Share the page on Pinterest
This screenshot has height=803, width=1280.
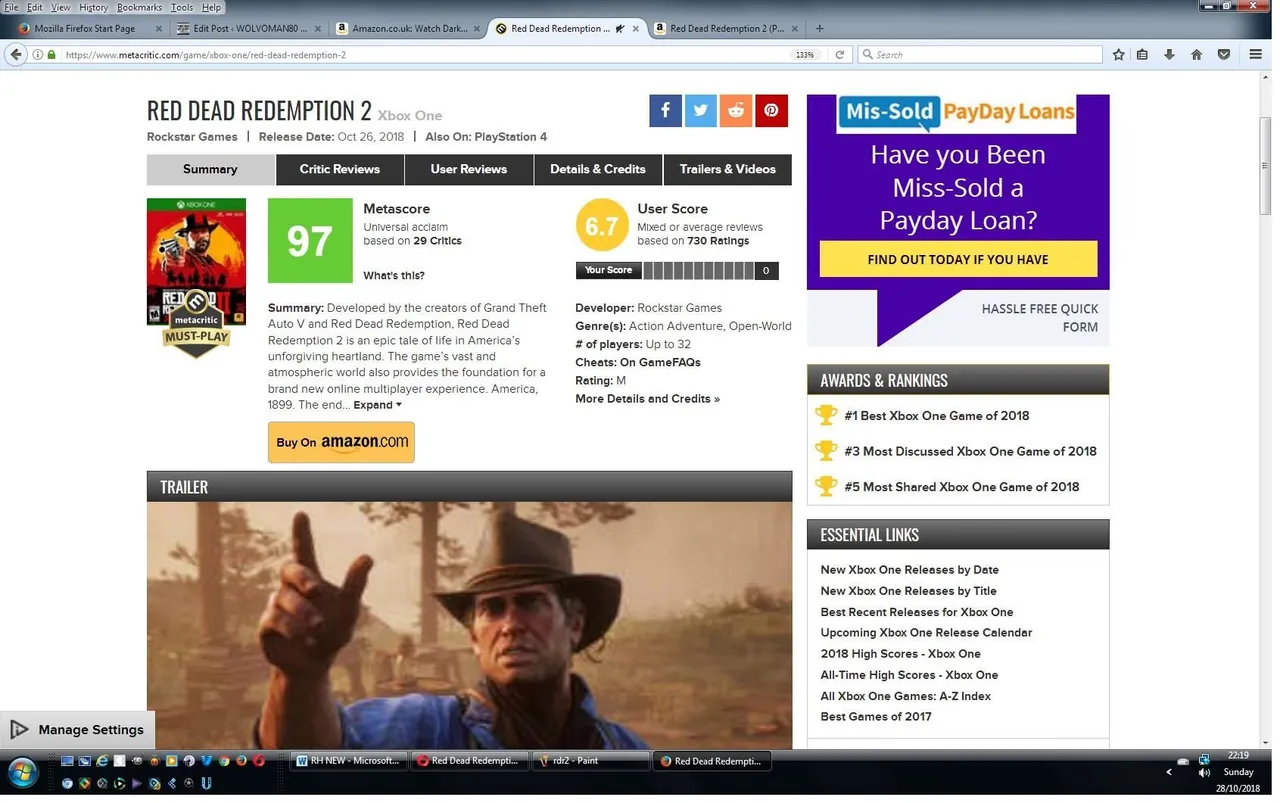[x=771, y=110]
